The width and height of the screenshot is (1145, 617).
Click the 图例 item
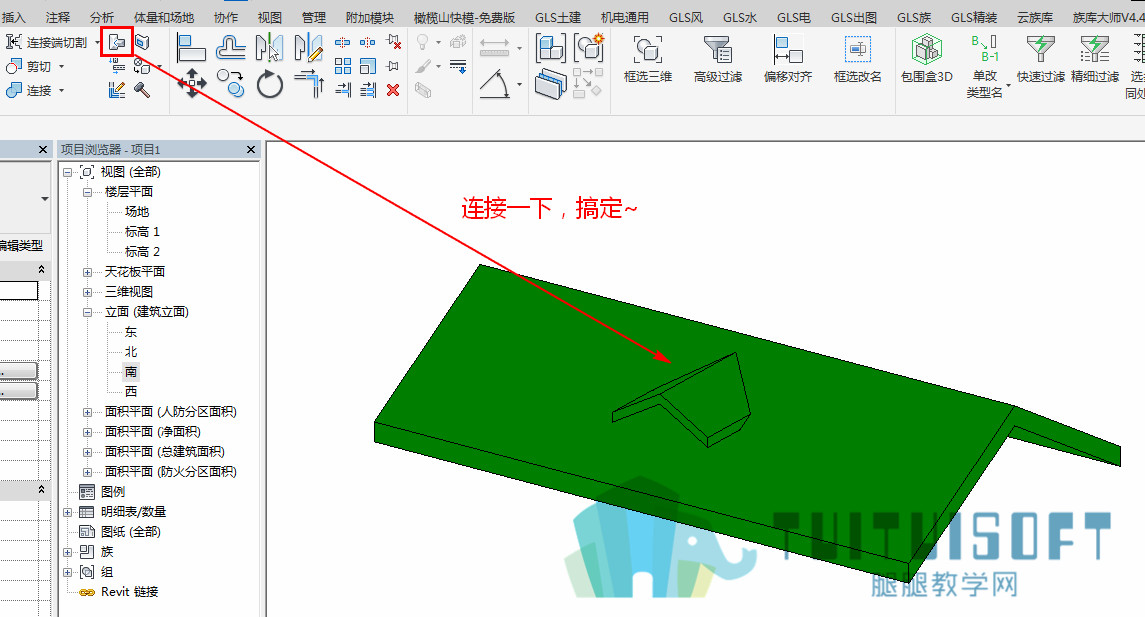(x=112, y=492)
